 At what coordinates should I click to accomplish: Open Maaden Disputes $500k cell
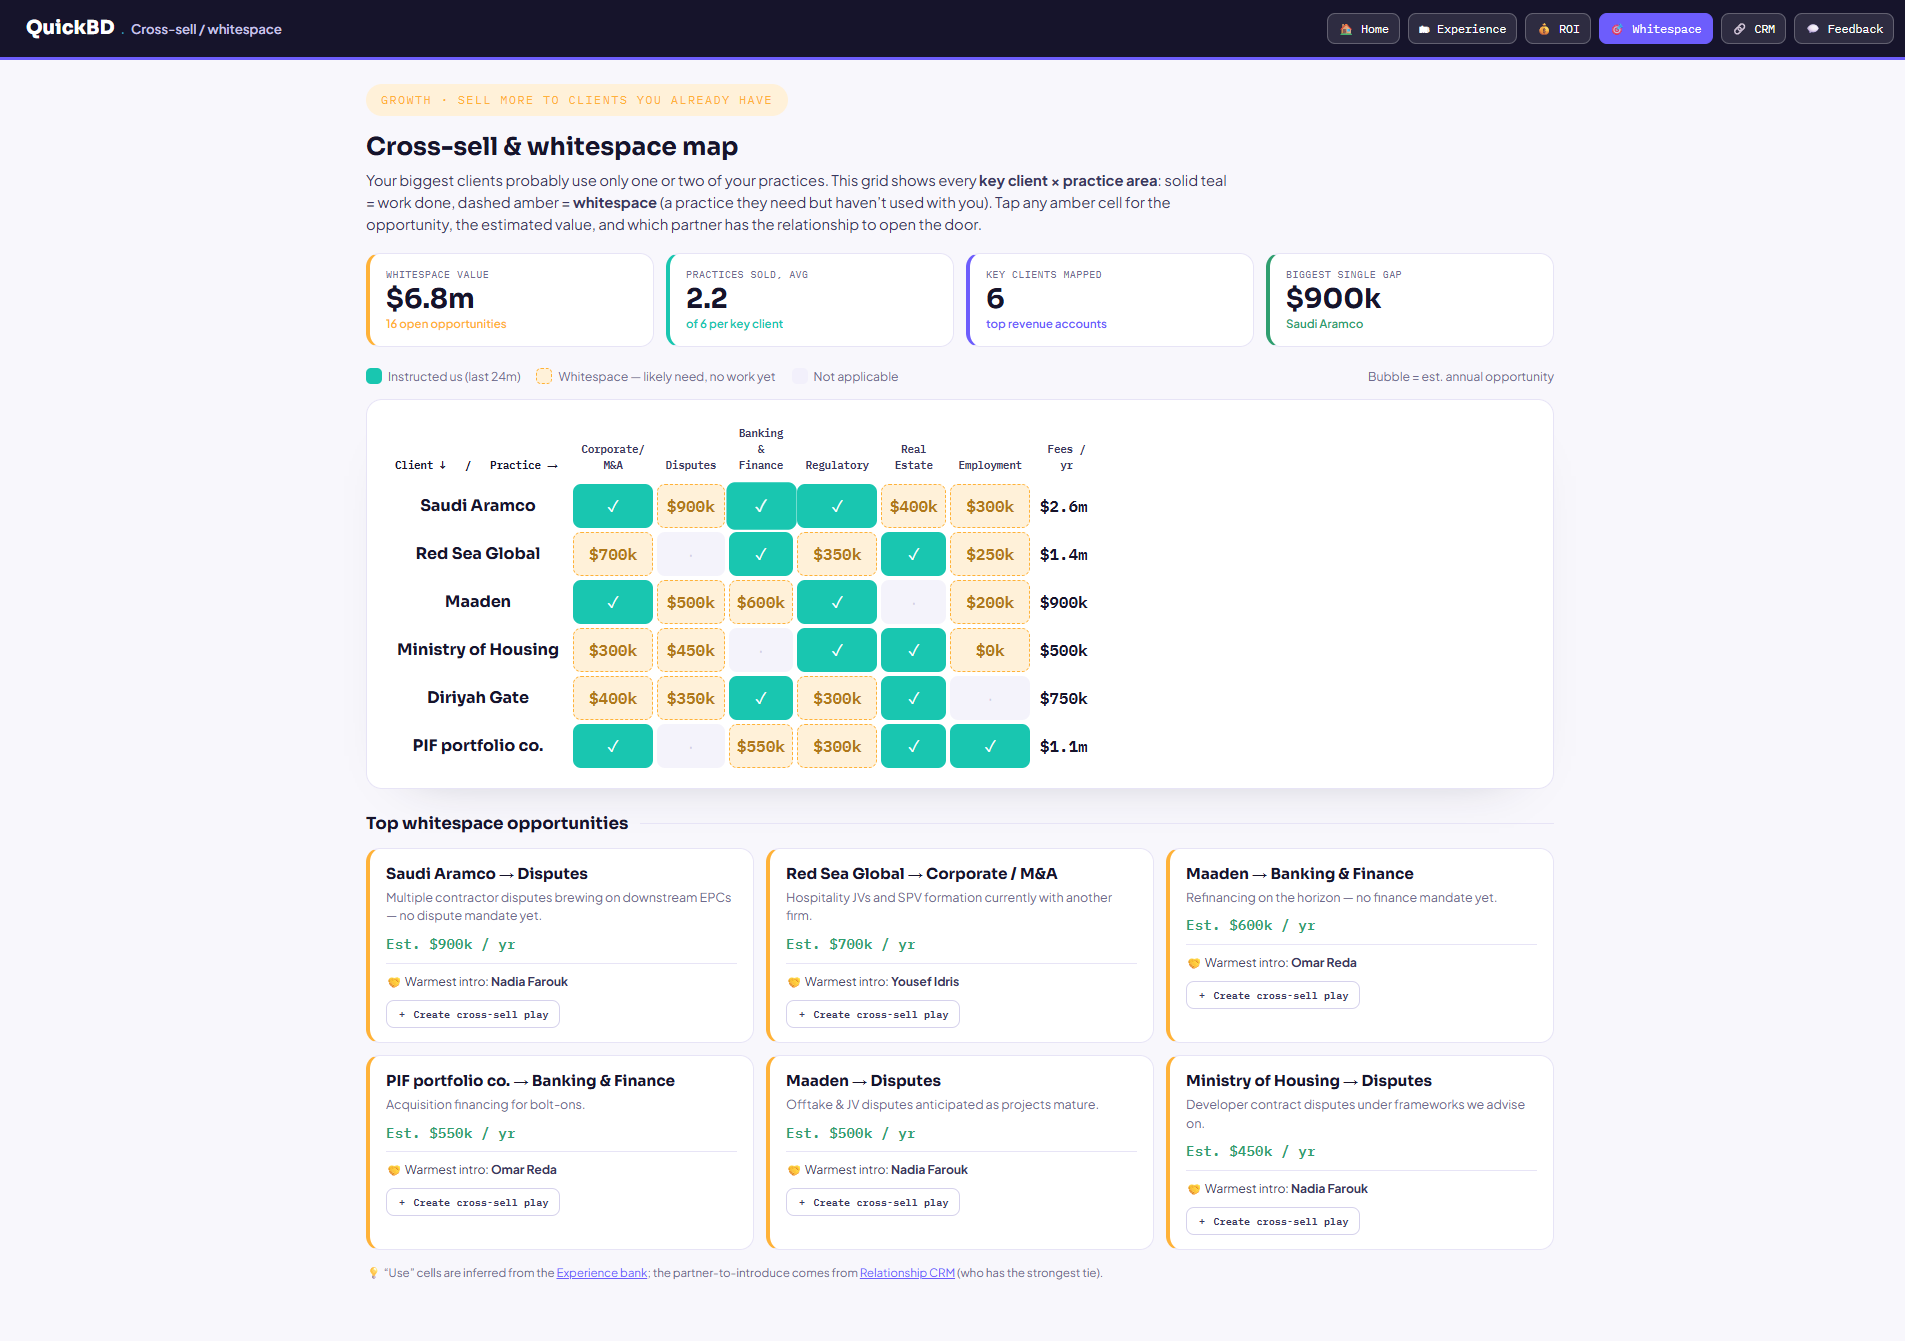(691, 602)
